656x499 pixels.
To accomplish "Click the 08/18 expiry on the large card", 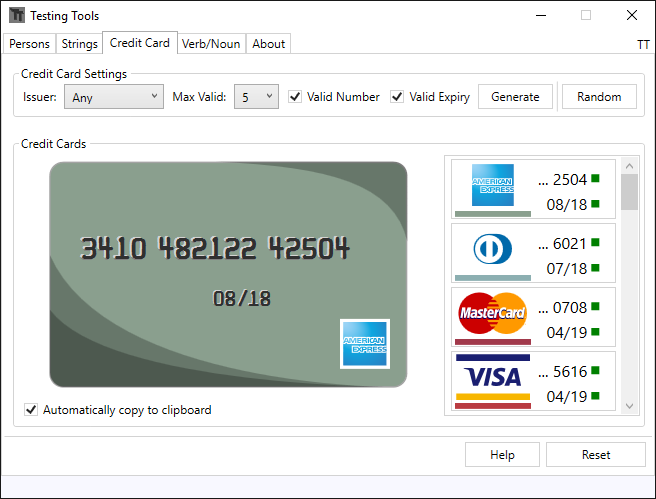I will click(x=242, y=299).
